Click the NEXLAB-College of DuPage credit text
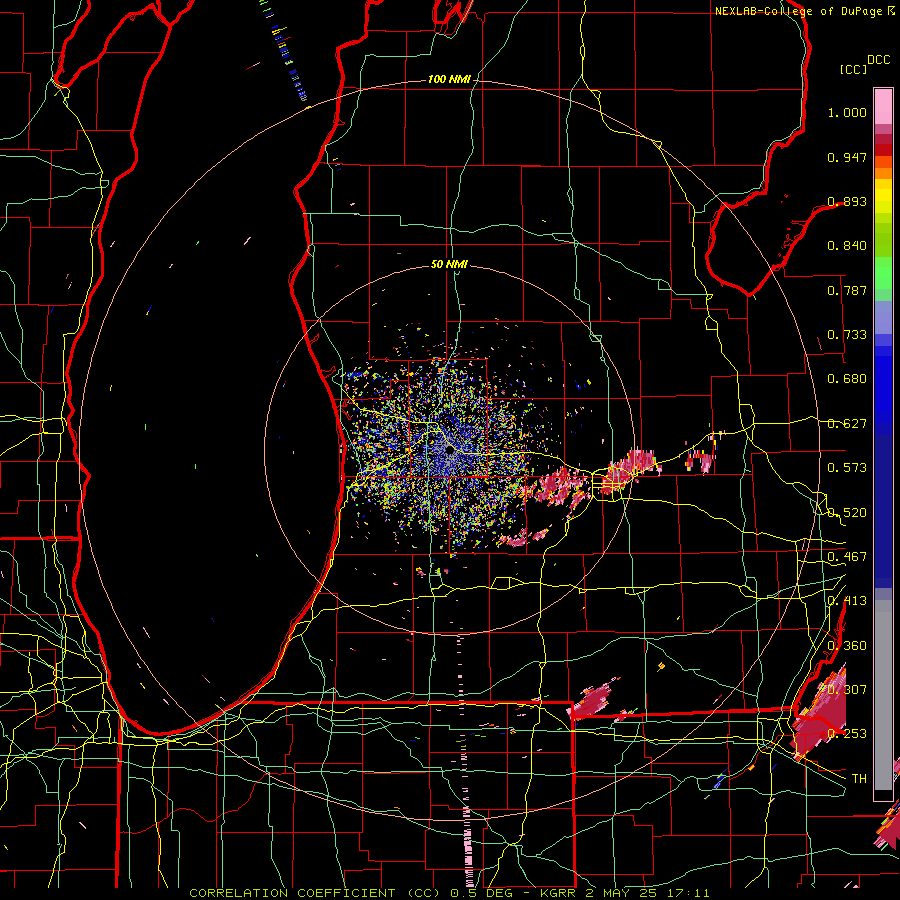Image resolution: width=900 pixels, height=900 pixels. click(x=798, y=11)
